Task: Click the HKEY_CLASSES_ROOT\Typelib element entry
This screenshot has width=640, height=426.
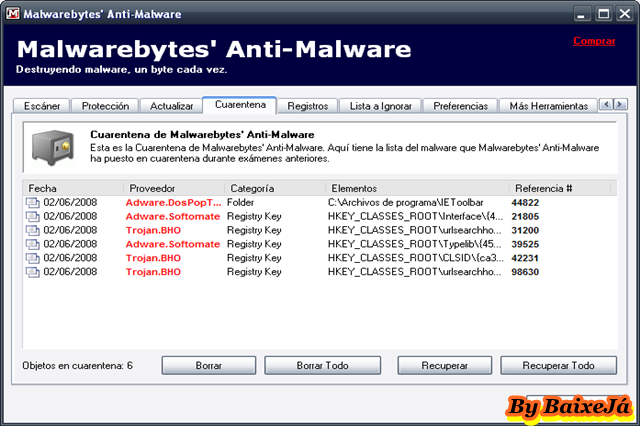Action: pyautogui.click(x=414, y=244)
